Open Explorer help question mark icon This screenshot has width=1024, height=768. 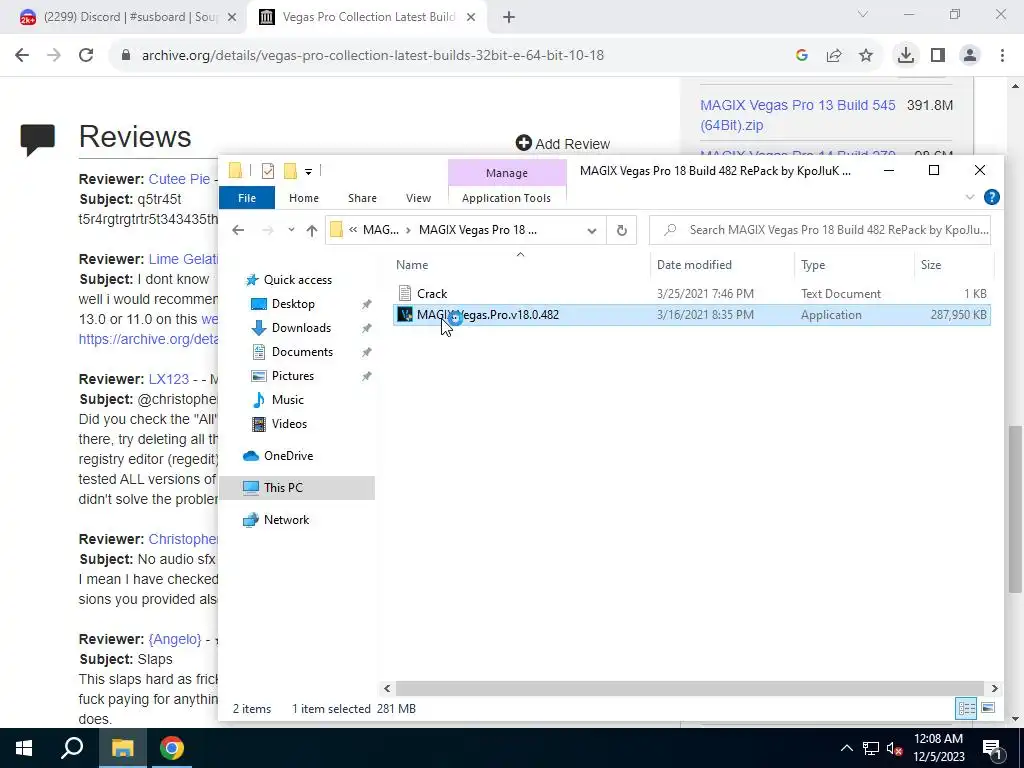(x=991, y=197)
